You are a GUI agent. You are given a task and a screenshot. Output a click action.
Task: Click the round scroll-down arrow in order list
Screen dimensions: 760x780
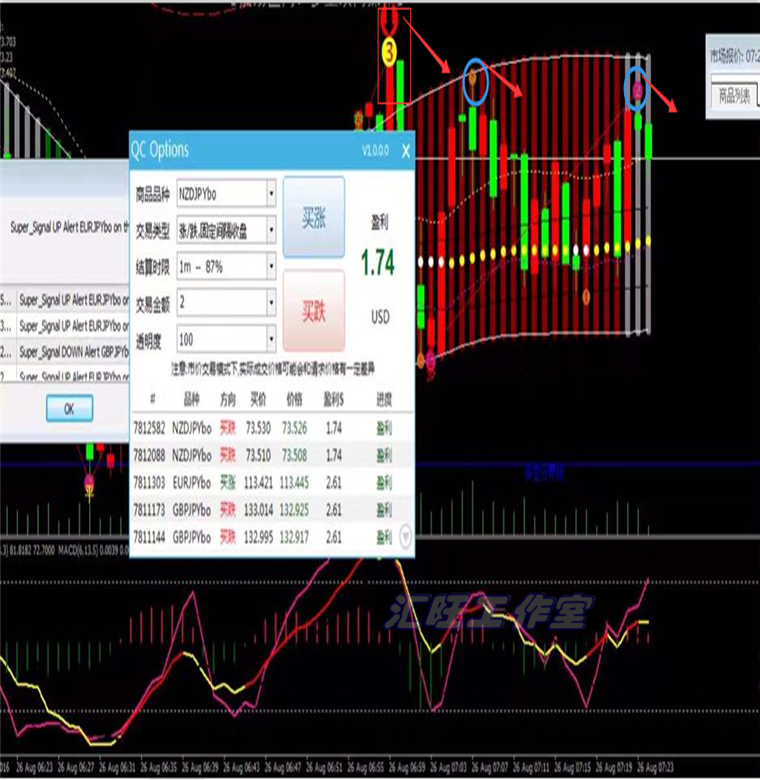(405, 535)
